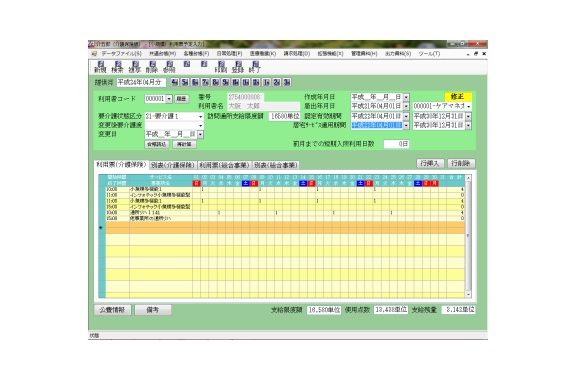This screenshot has width=575, height=380.
Task: Open the データファイル menu
Action: click(122, 54)
